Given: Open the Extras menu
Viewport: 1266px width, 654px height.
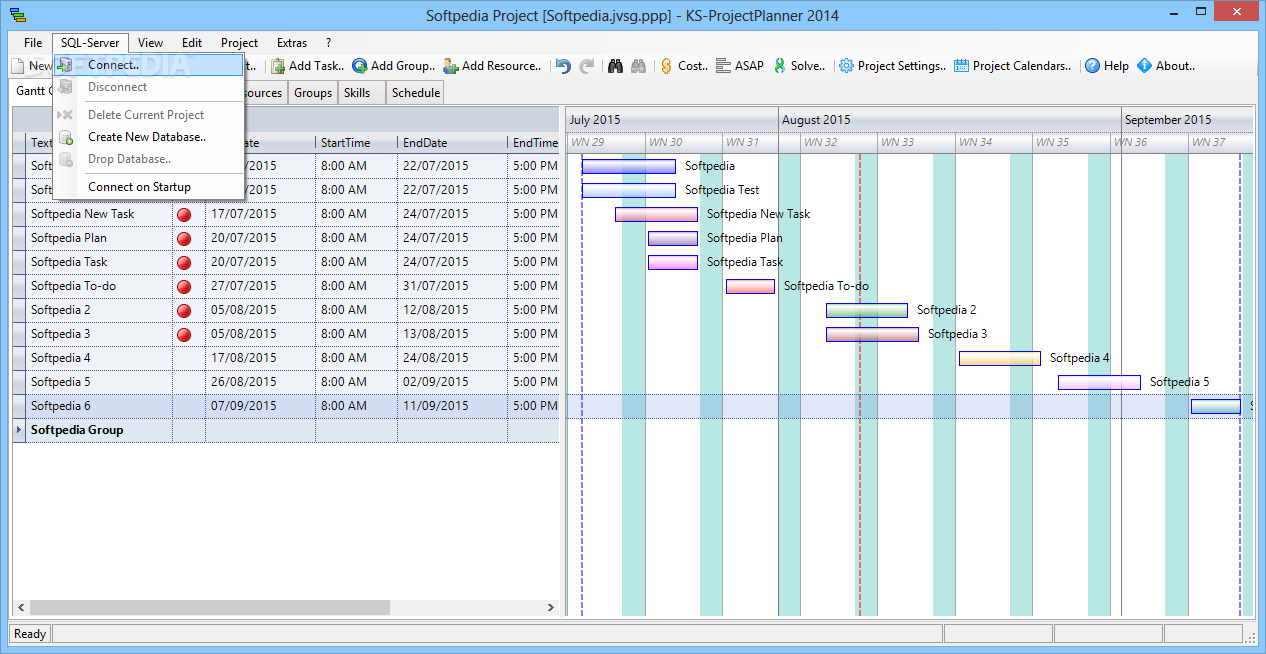Looking at the screenshot, I should coord(292,43).
